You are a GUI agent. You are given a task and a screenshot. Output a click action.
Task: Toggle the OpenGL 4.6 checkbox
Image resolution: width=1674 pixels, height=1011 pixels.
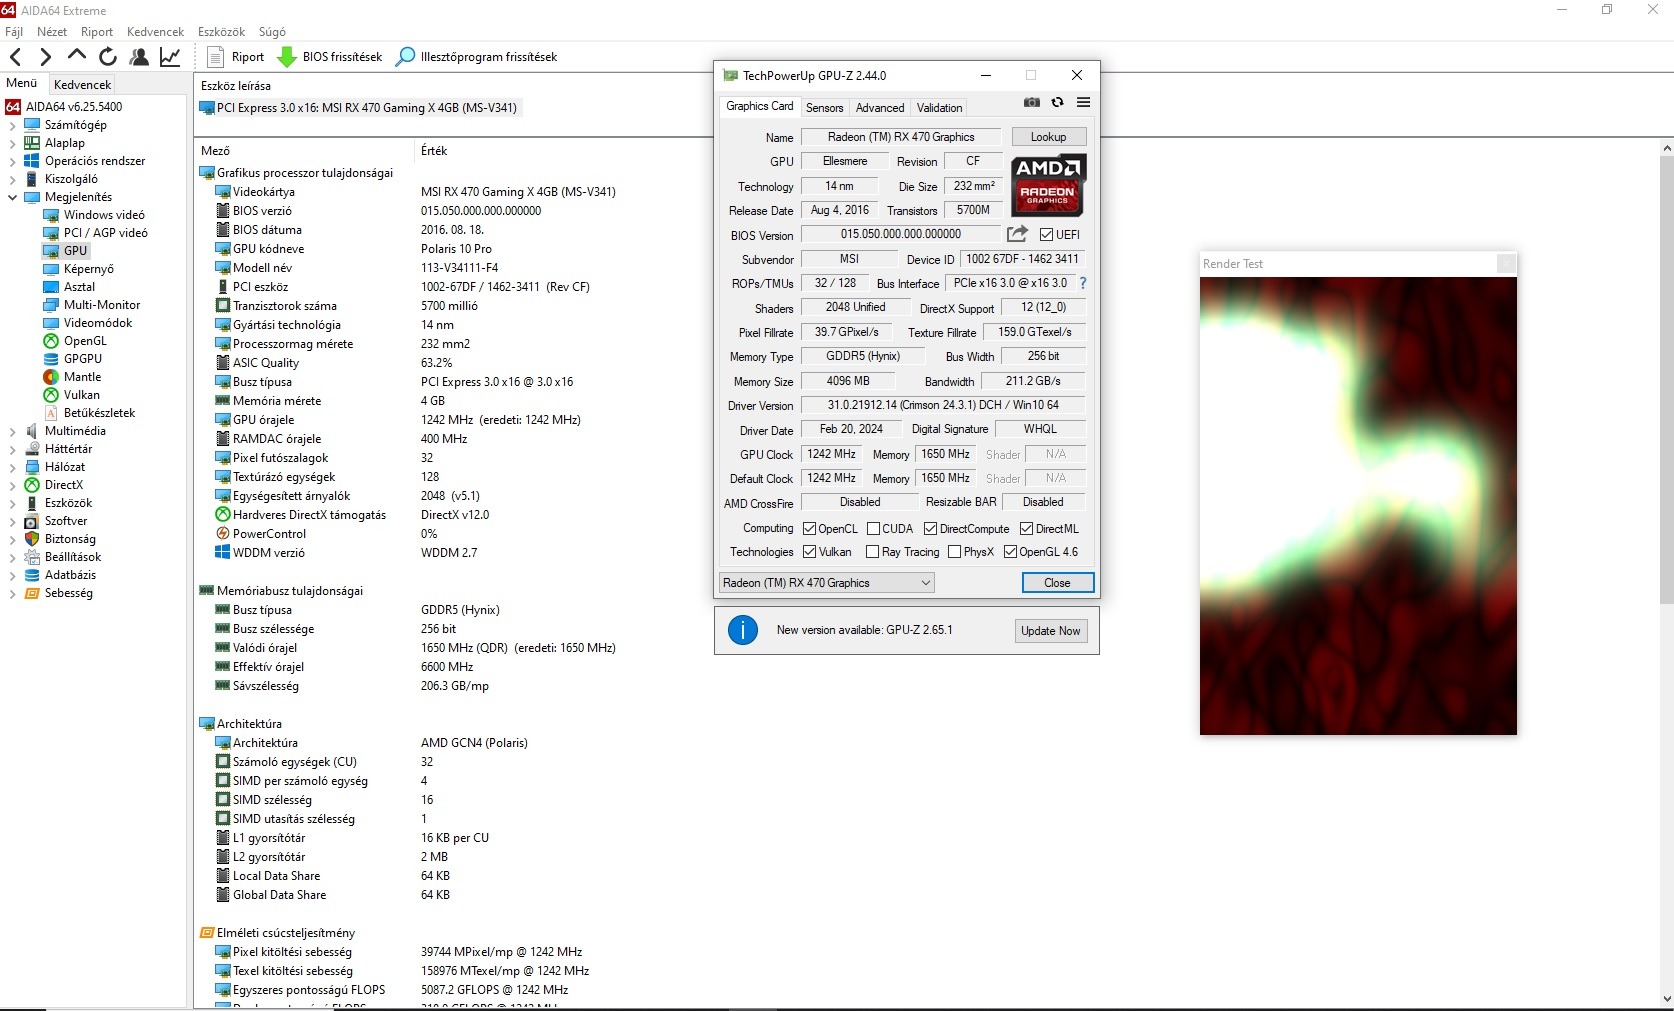click(x=1010, y=552)
